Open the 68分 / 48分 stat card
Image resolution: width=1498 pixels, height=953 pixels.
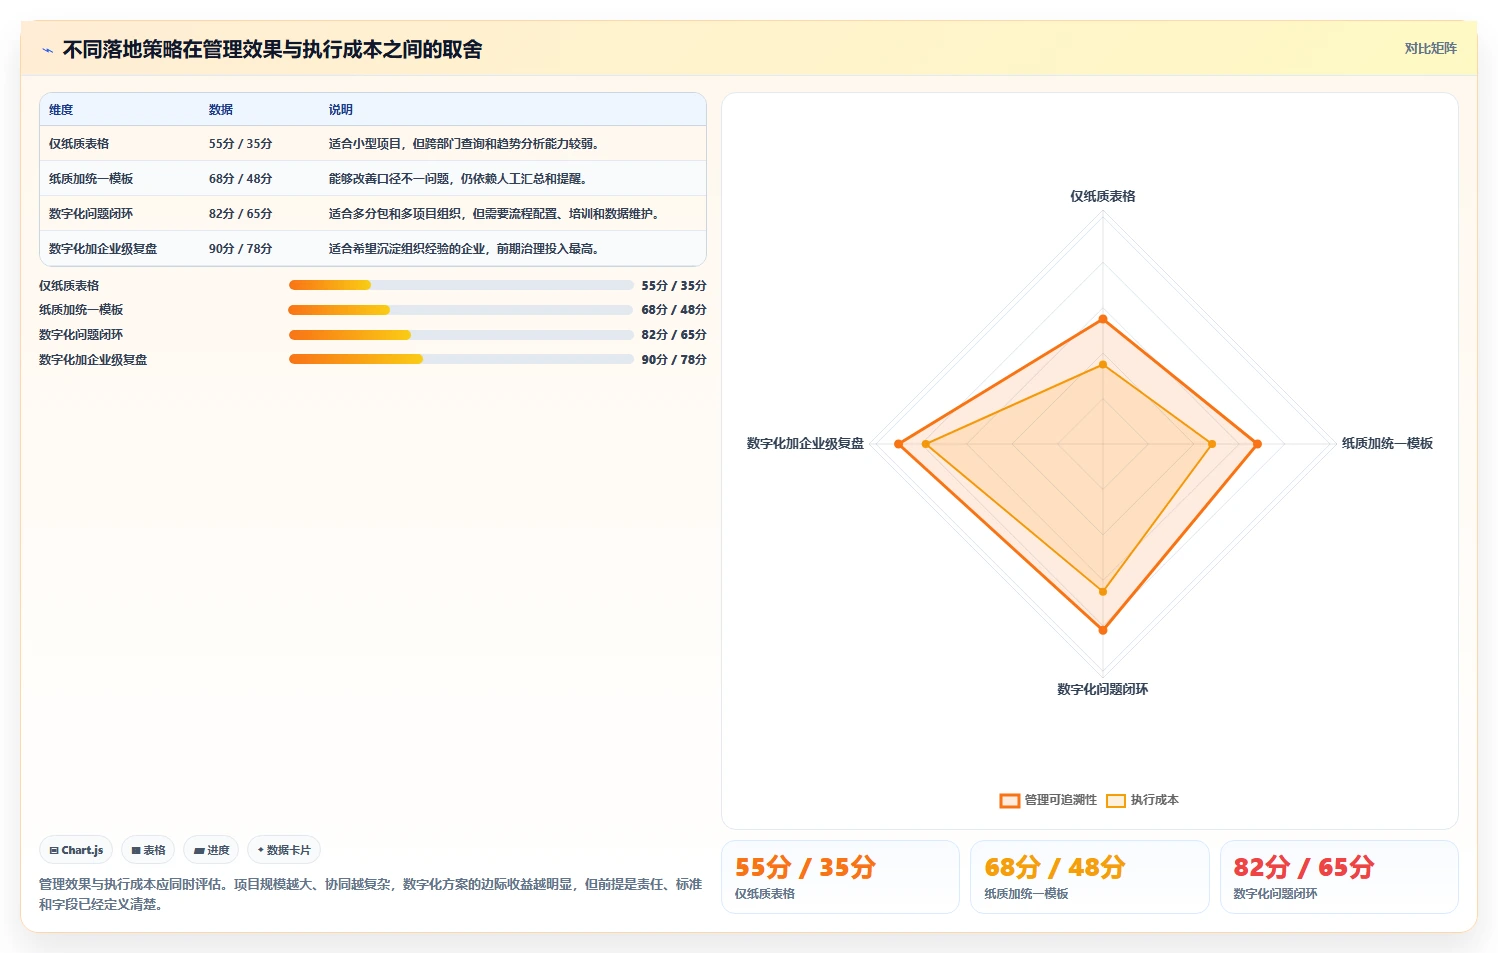(1089, 877)
